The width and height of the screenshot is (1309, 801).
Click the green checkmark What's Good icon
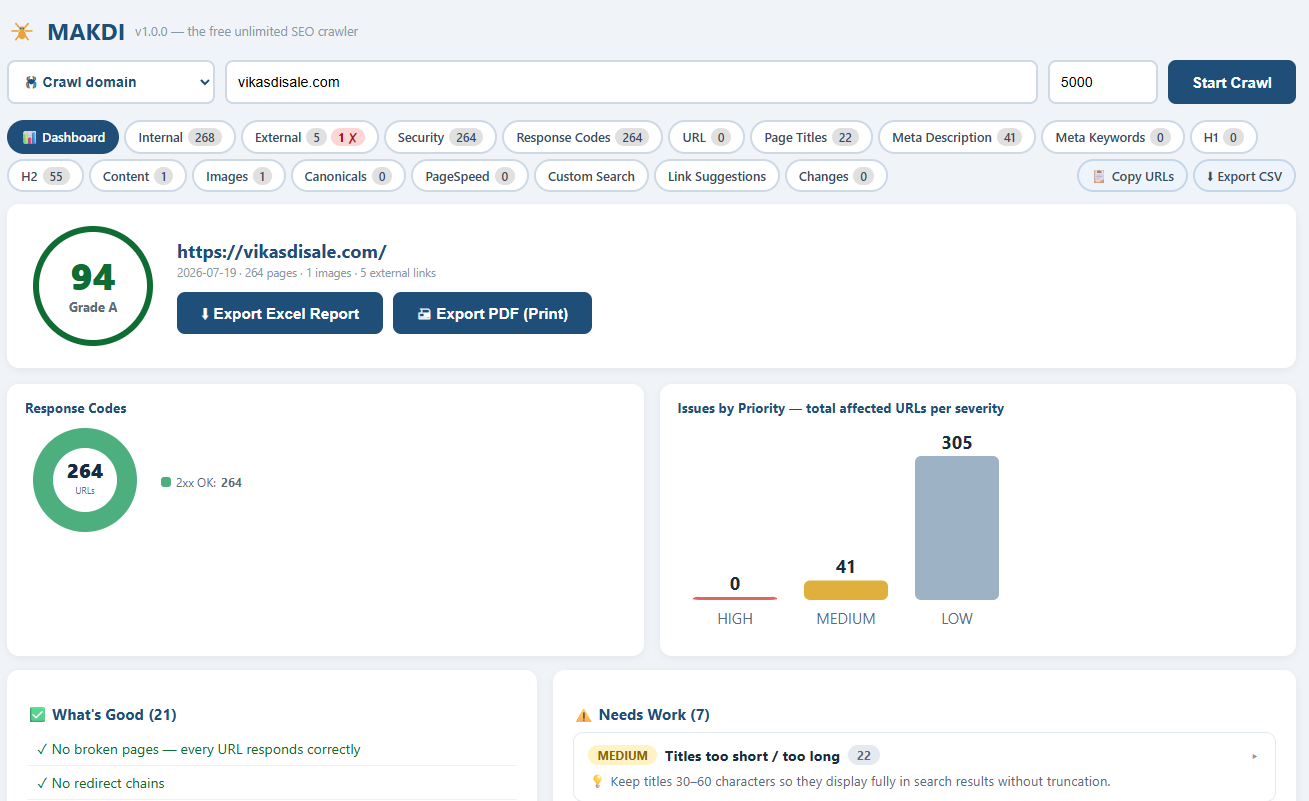(x=38, y=714)
